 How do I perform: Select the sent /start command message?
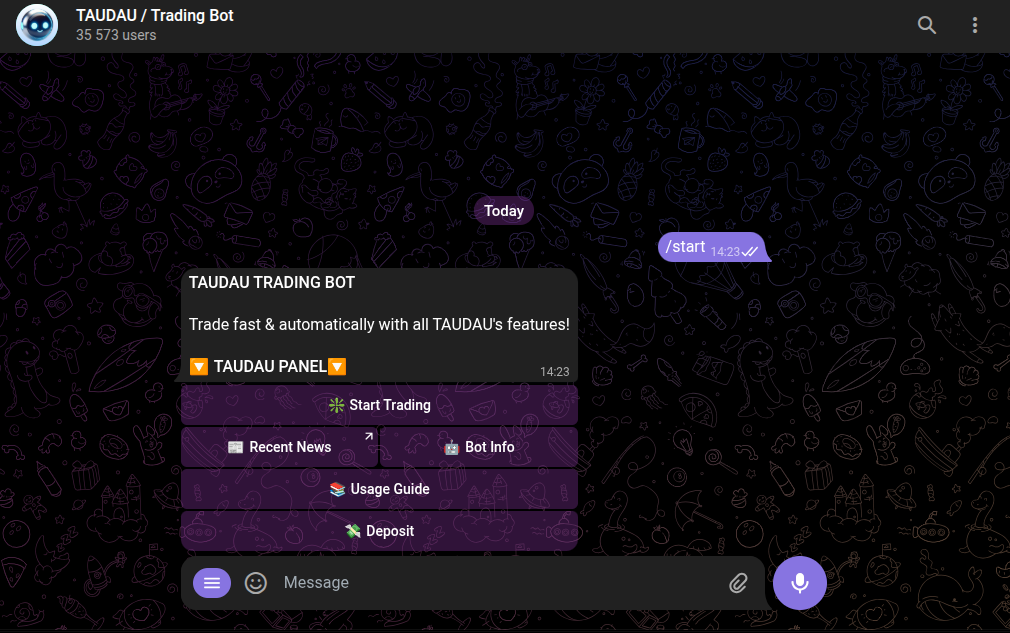coord(712,247)
